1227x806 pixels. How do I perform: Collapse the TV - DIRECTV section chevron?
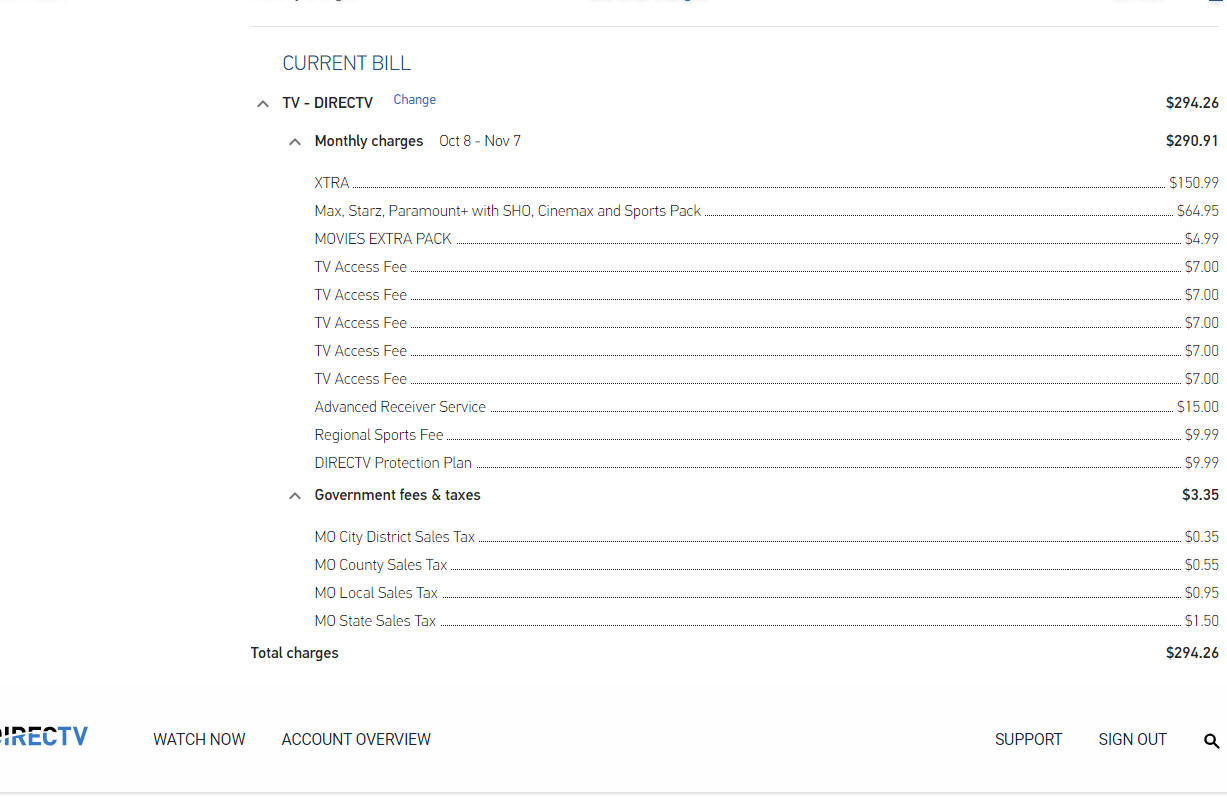(263, 104)
